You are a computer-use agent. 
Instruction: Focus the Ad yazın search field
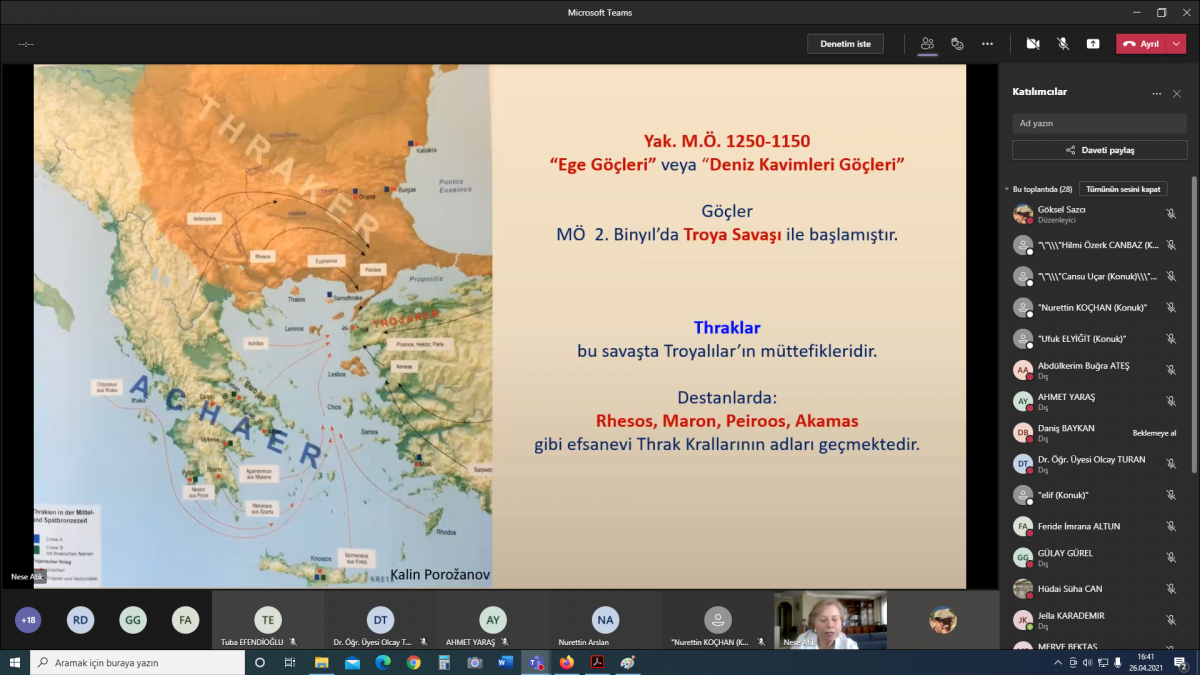1099,123
